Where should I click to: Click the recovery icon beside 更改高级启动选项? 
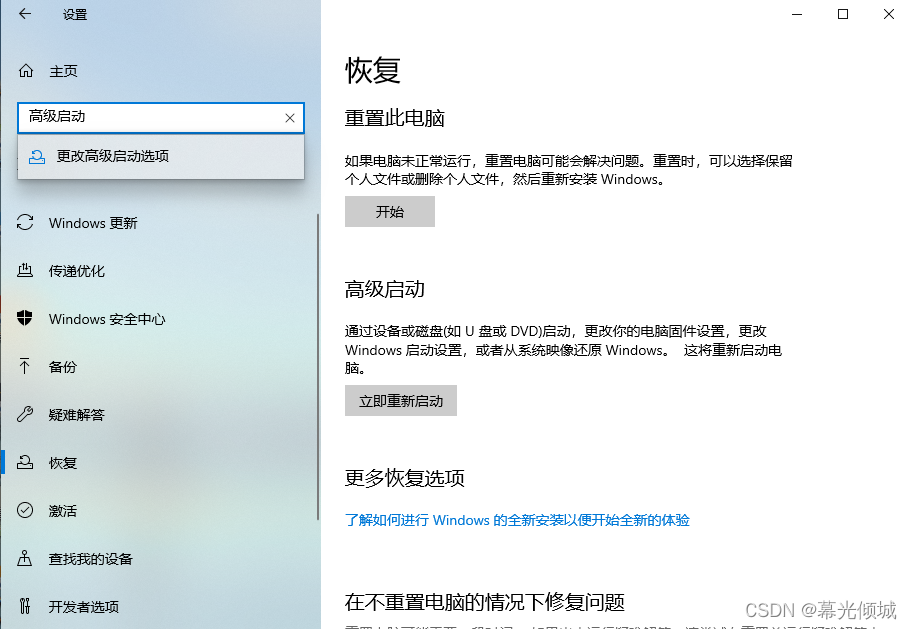point(37,157)
